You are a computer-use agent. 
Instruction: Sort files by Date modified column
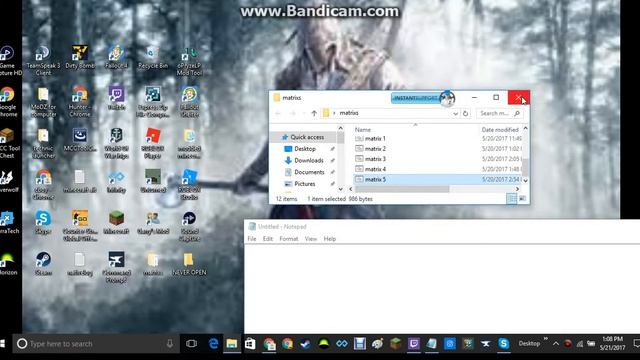500,129
